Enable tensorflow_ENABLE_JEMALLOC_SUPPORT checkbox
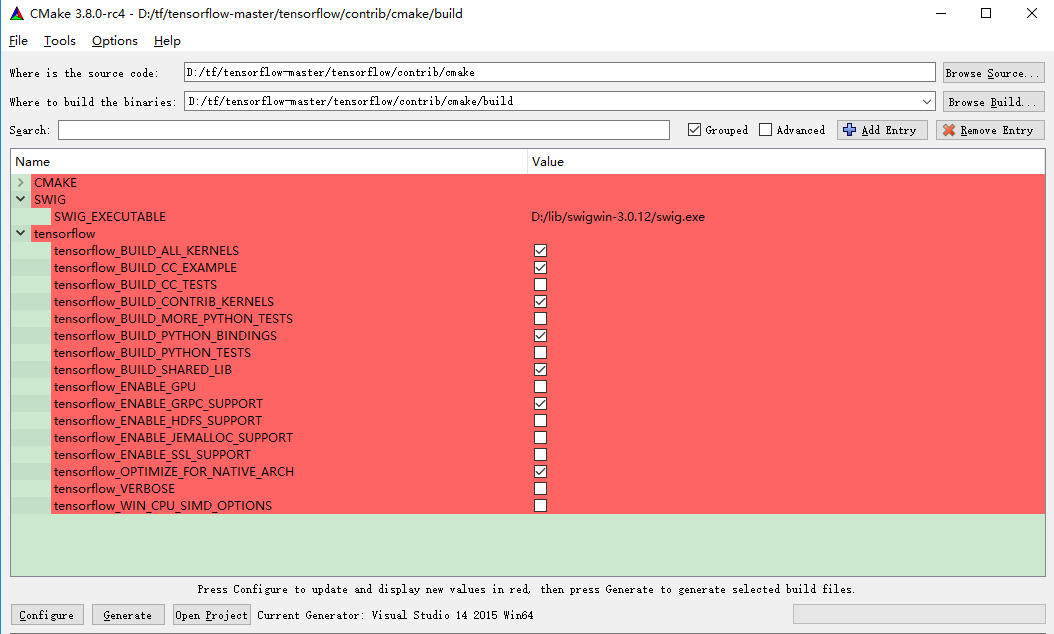The width and height of the screenshot is (1054, 634). pyautogui.click(x=540, y=438)
